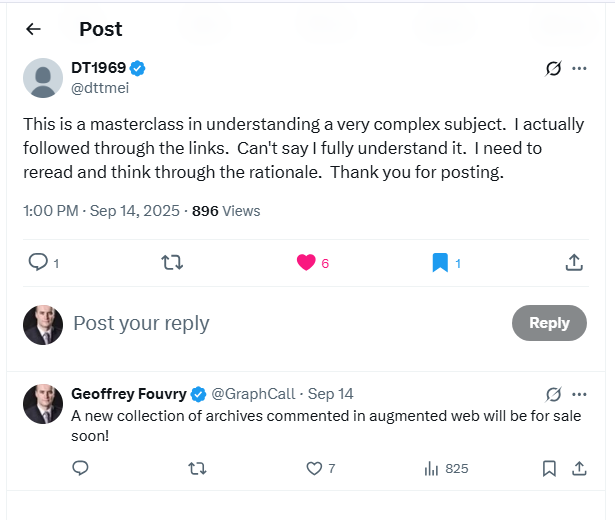This screenshot has height=520, width=615.
Task: Click the back arrow next to Post
Action: [x=33, y=29]
